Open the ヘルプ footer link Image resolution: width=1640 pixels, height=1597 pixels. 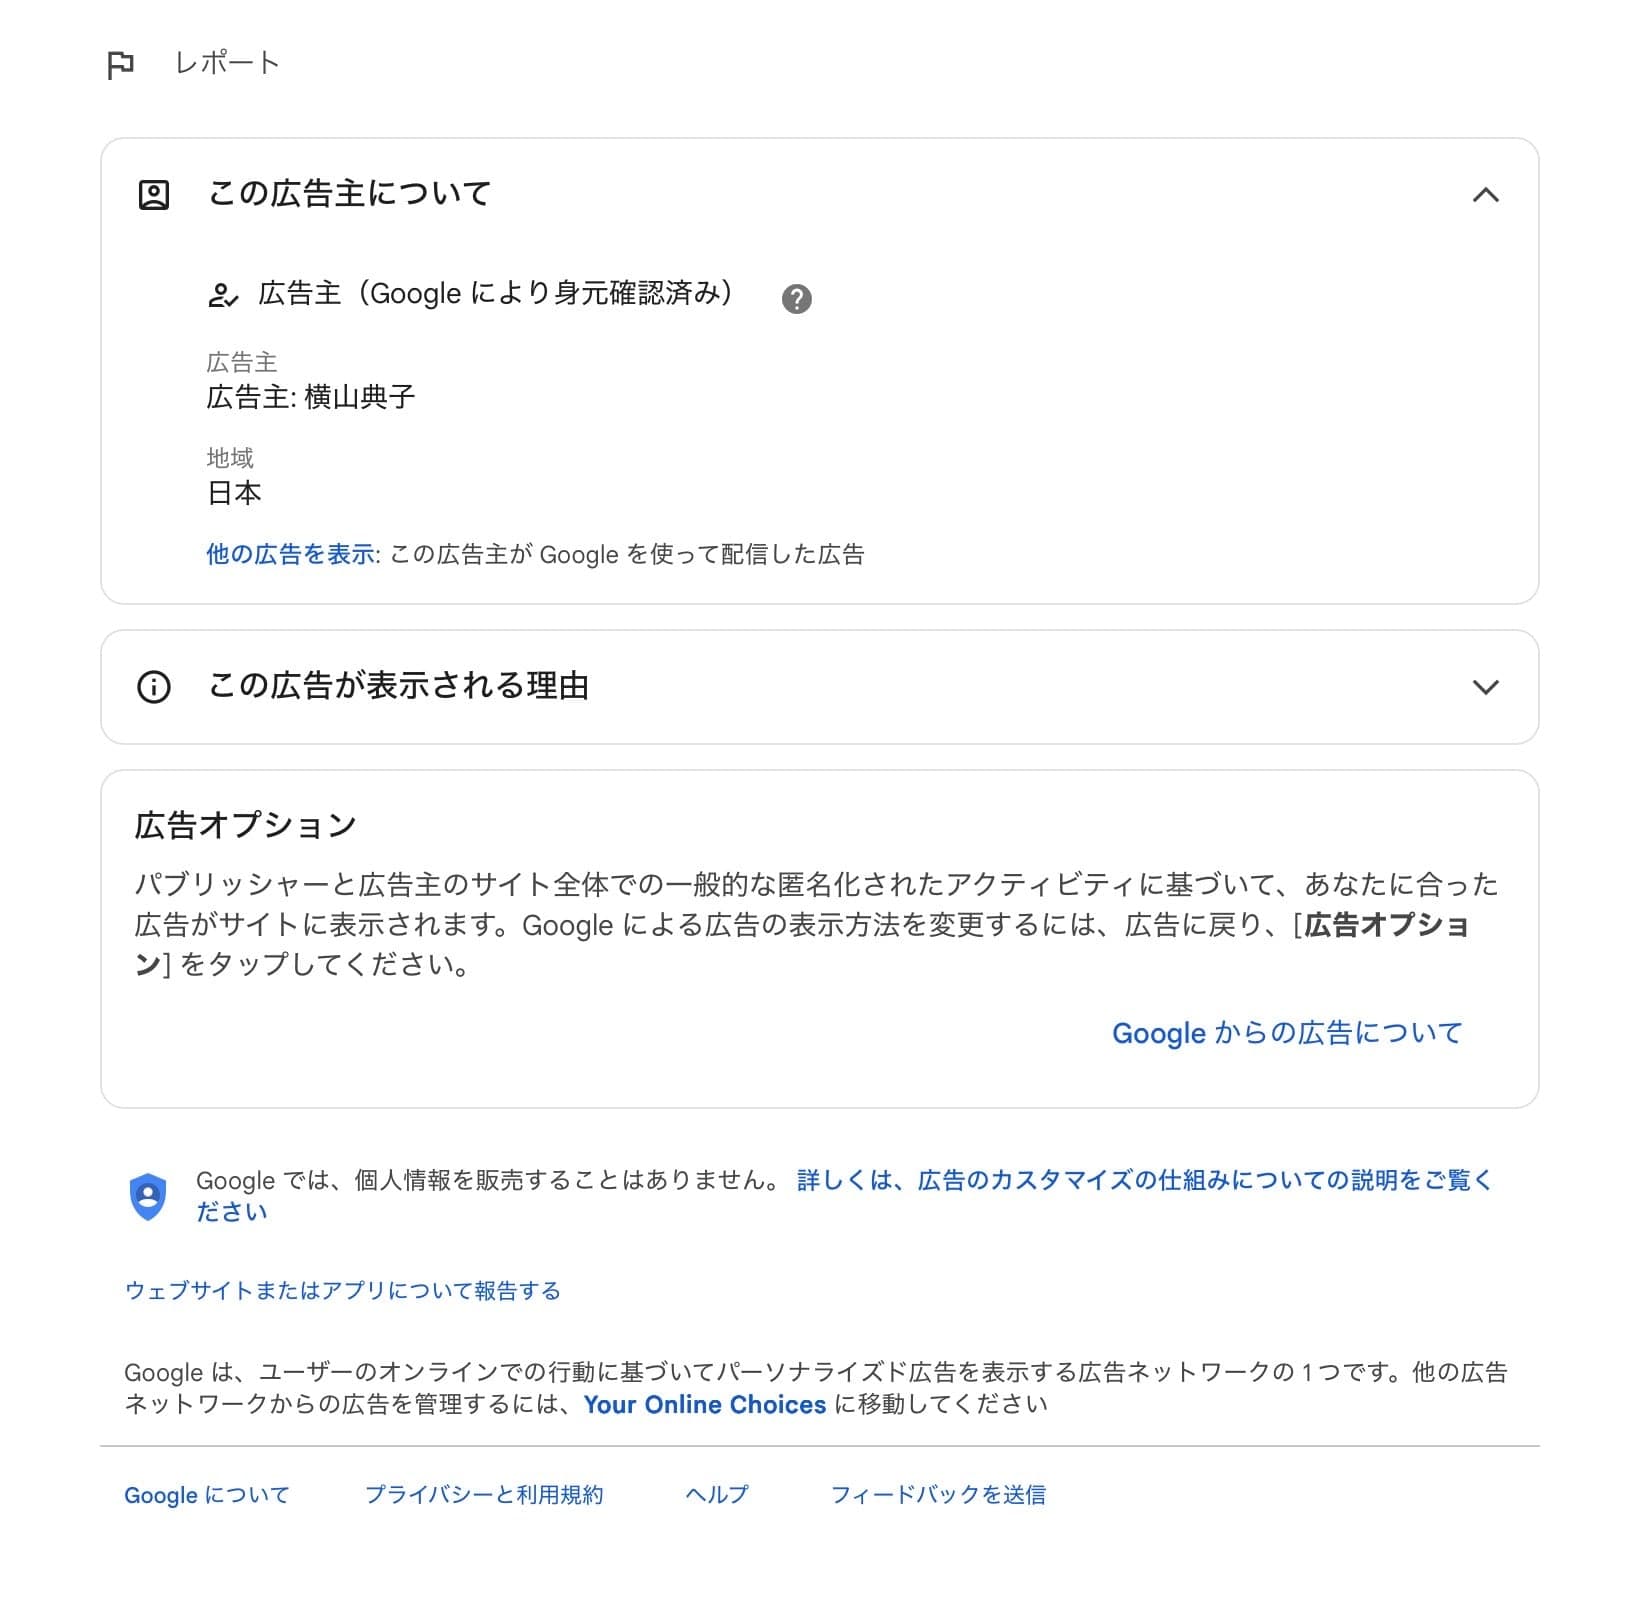(717, 1495)
